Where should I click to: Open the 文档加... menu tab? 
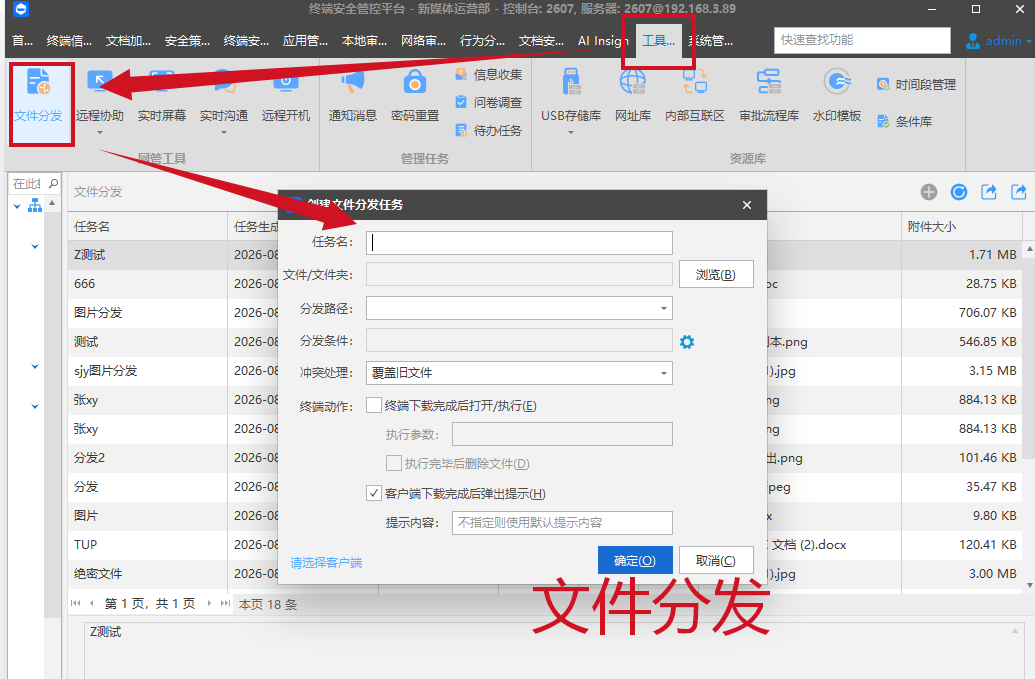(x=128, y=41)
